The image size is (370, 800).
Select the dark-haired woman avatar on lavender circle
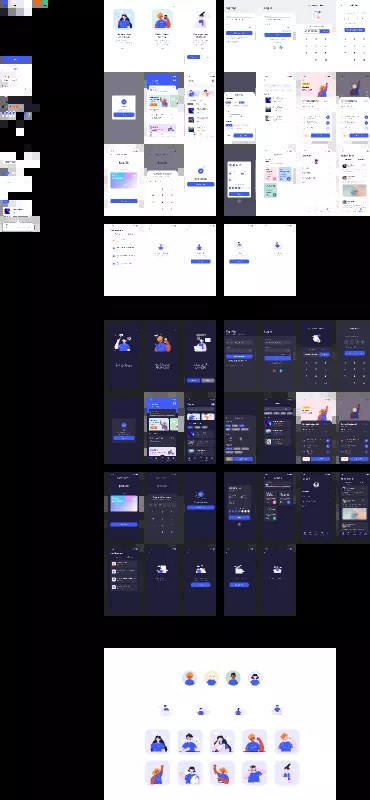[x=255, y=678]
